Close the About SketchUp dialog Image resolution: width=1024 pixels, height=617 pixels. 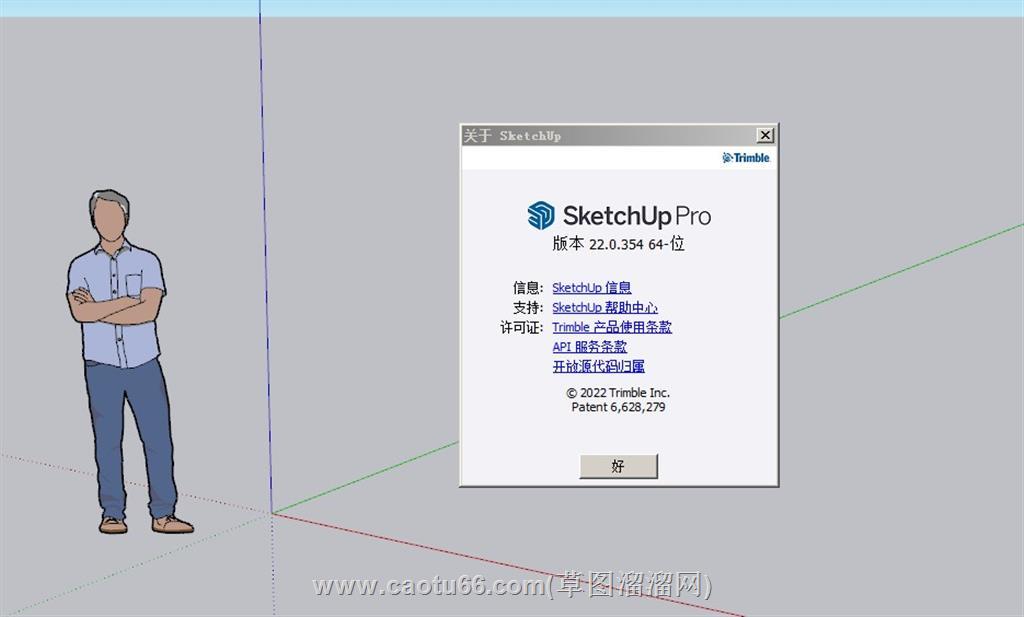point(765,135)
